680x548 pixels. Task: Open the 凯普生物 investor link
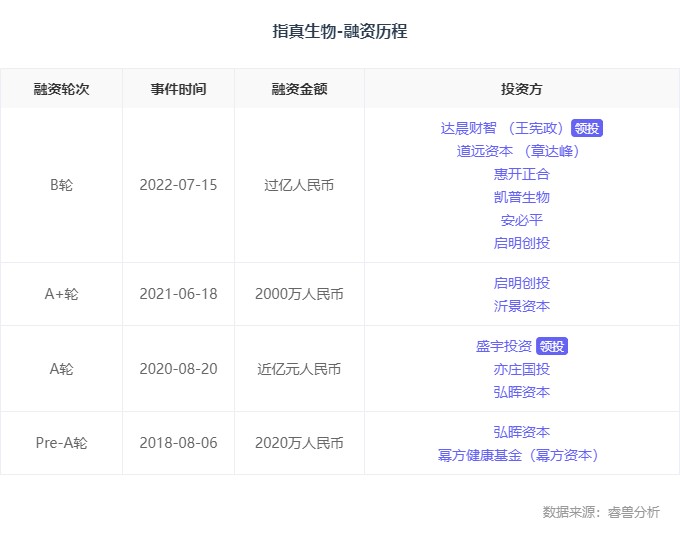[522, 197]
